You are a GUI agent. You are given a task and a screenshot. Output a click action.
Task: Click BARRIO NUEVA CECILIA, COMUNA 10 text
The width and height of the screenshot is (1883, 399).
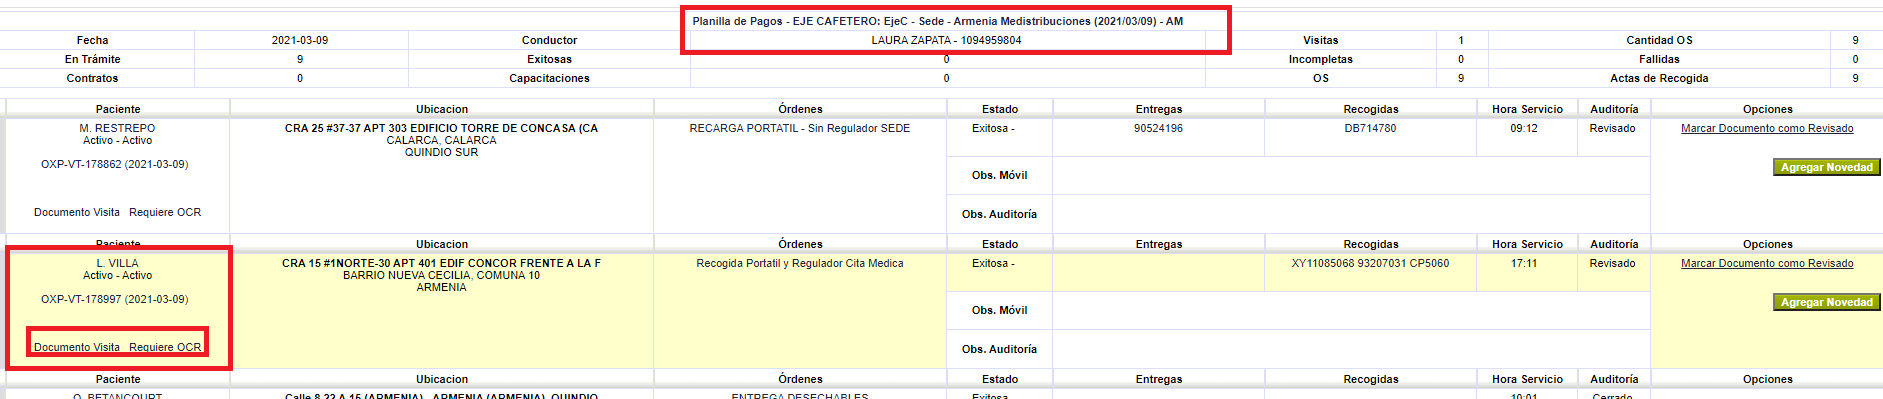[441, 275]
